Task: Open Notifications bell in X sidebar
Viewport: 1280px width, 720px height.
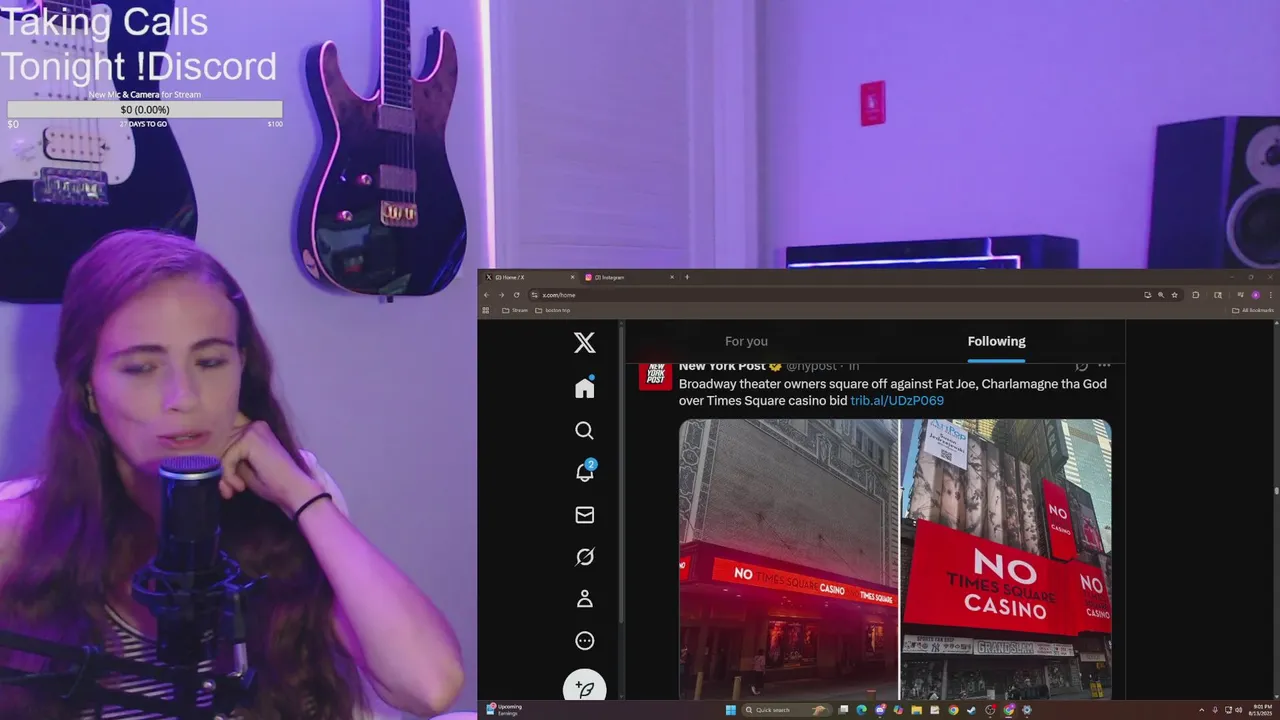Action: pos(585,472)
